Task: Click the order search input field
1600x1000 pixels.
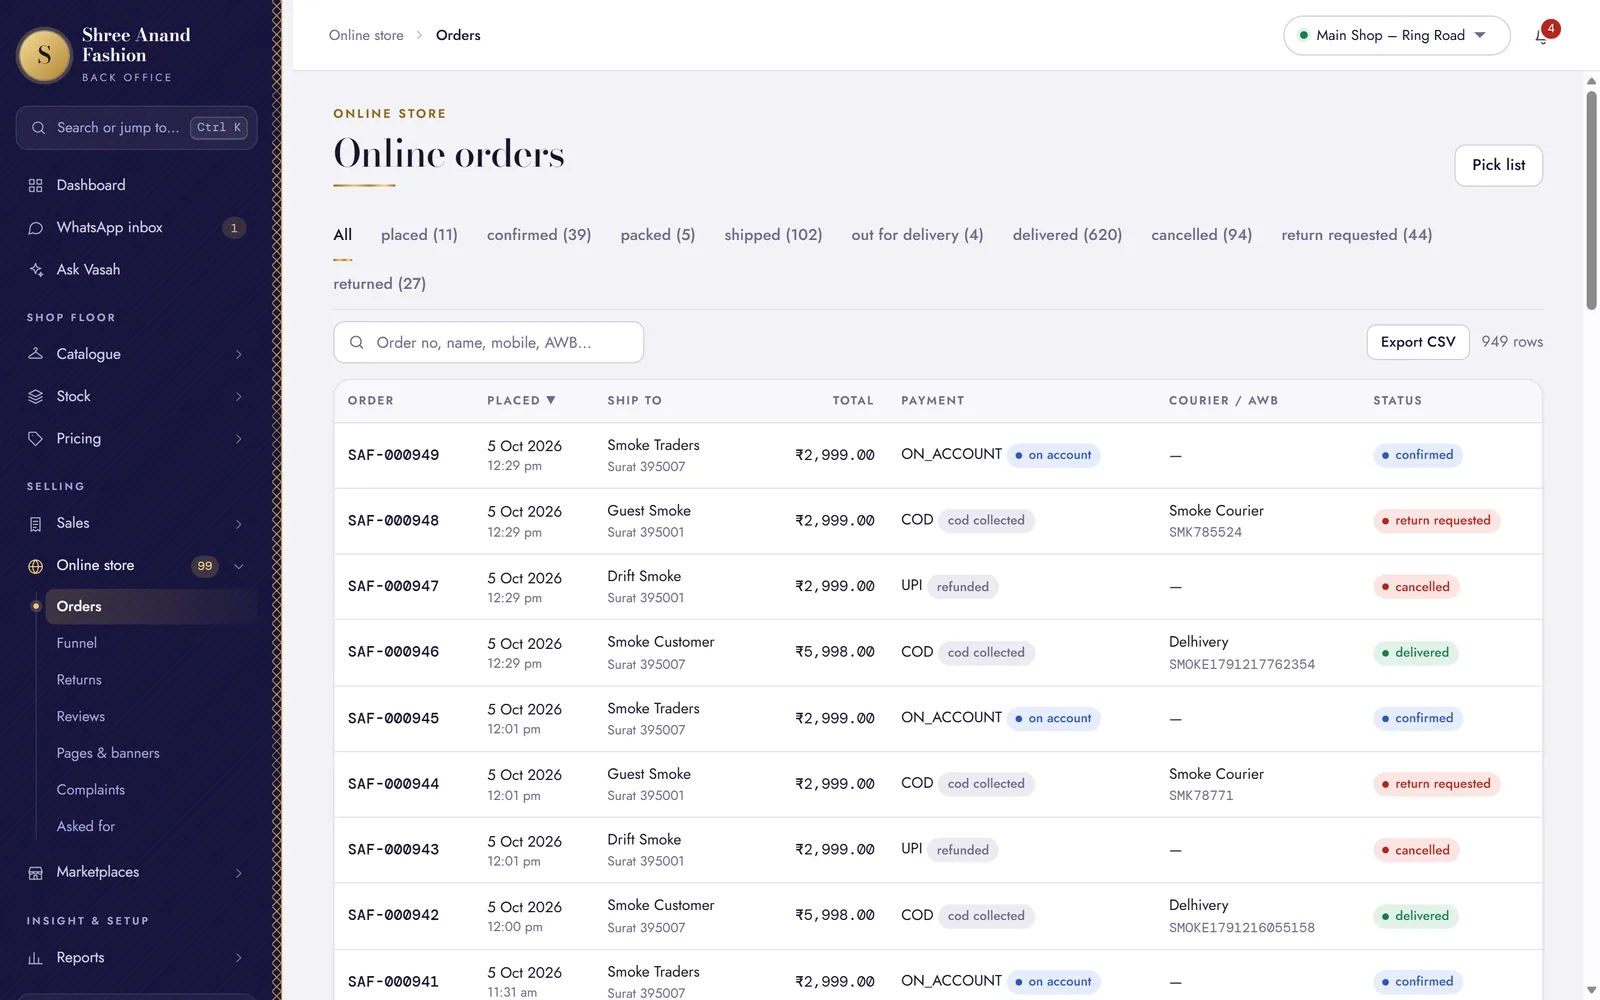Action: coord(488,342)
